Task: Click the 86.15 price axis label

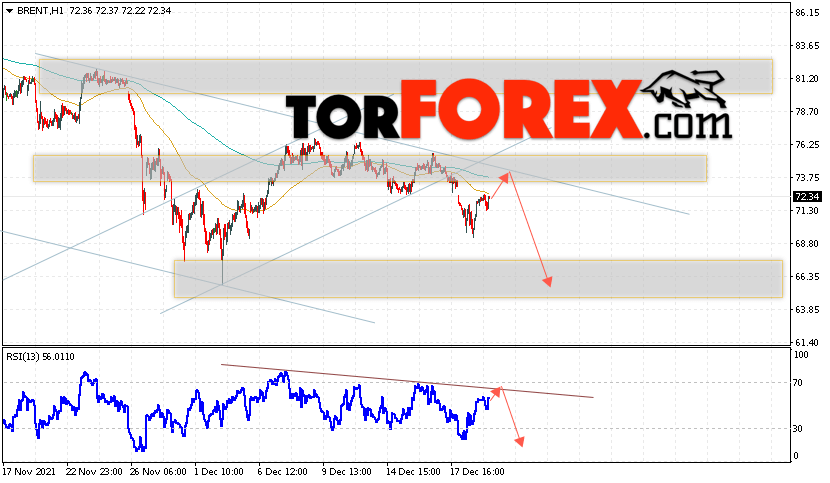Action: tap(807, 13)
